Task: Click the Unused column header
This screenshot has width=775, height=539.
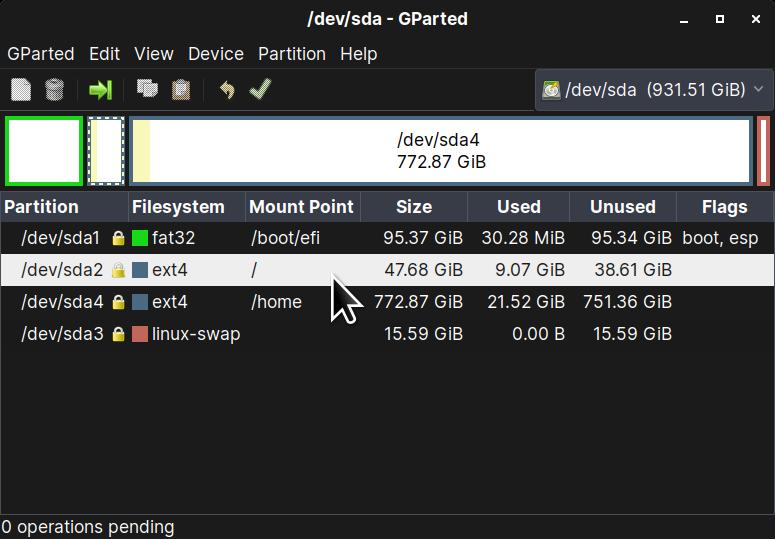Action: (622, 207)
